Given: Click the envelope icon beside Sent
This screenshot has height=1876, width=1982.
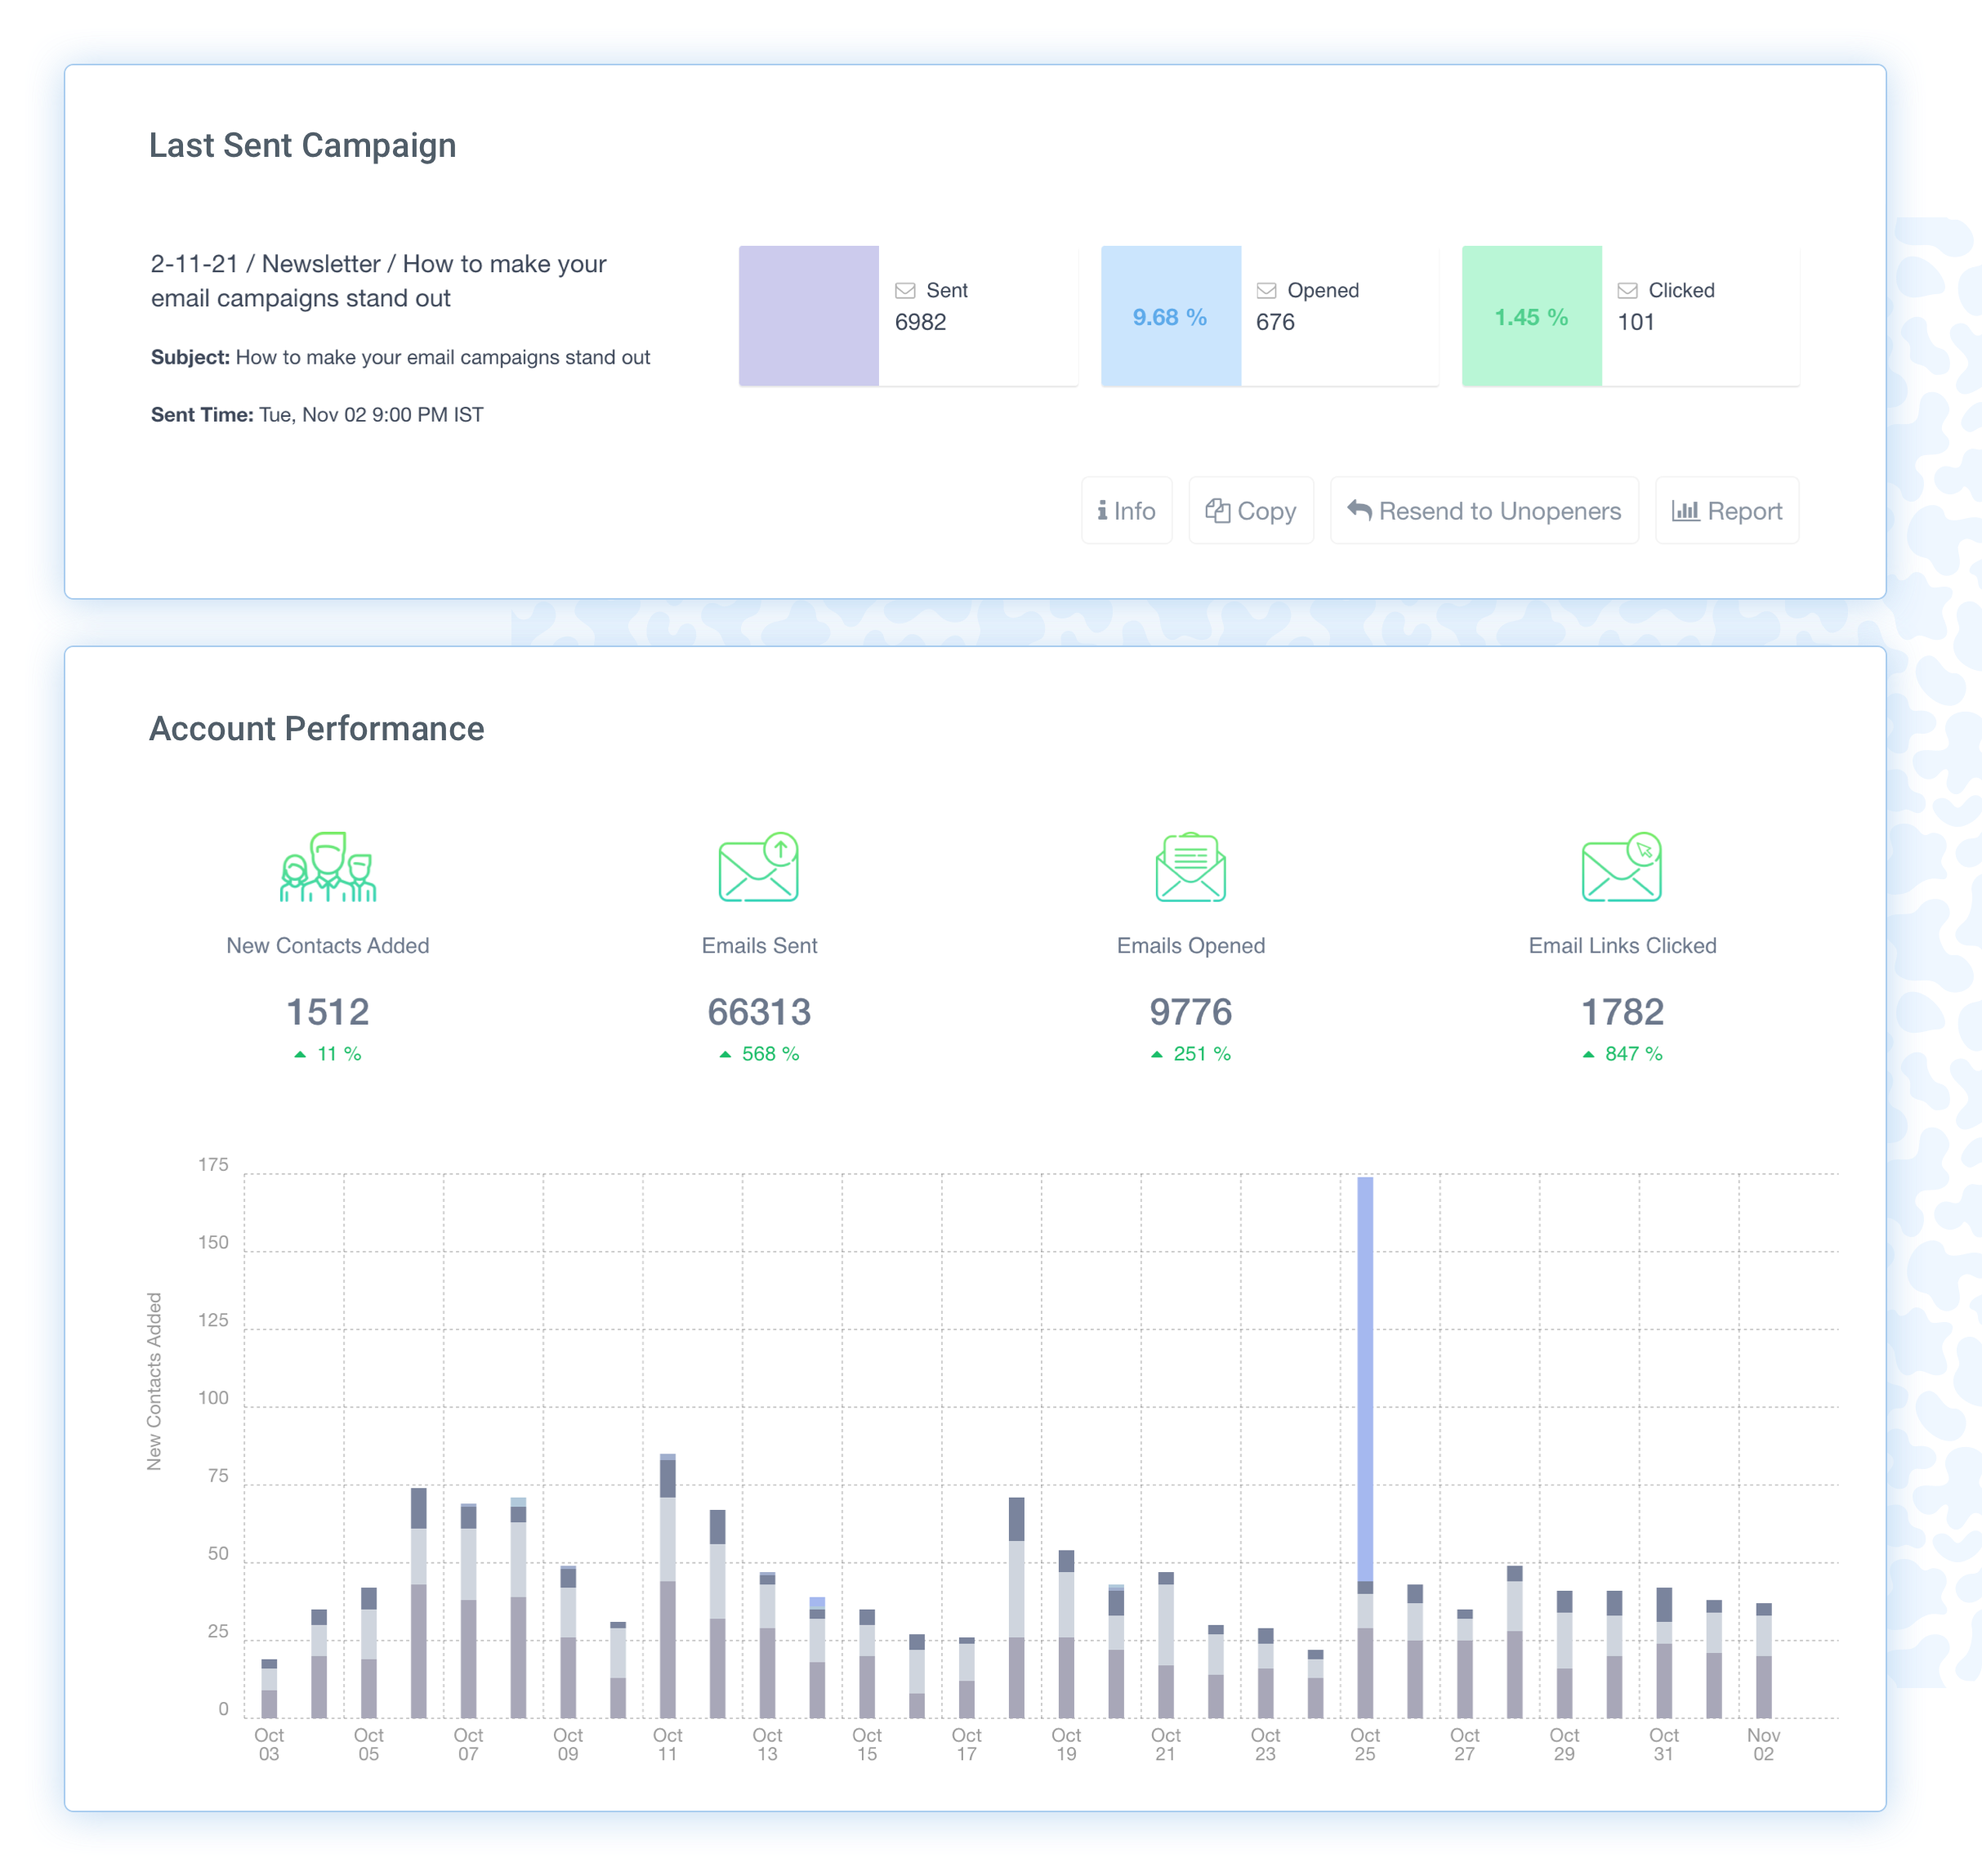Looking at the screenshot, I should tap(905, 291).
